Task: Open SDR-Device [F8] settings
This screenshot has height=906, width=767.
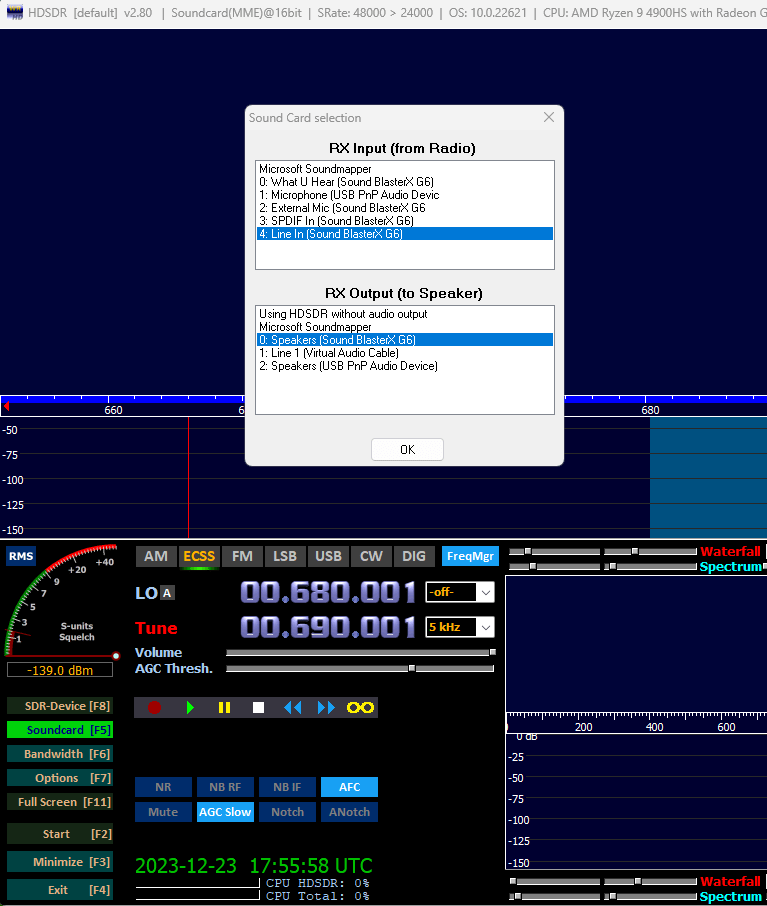Action: point(60,706)
